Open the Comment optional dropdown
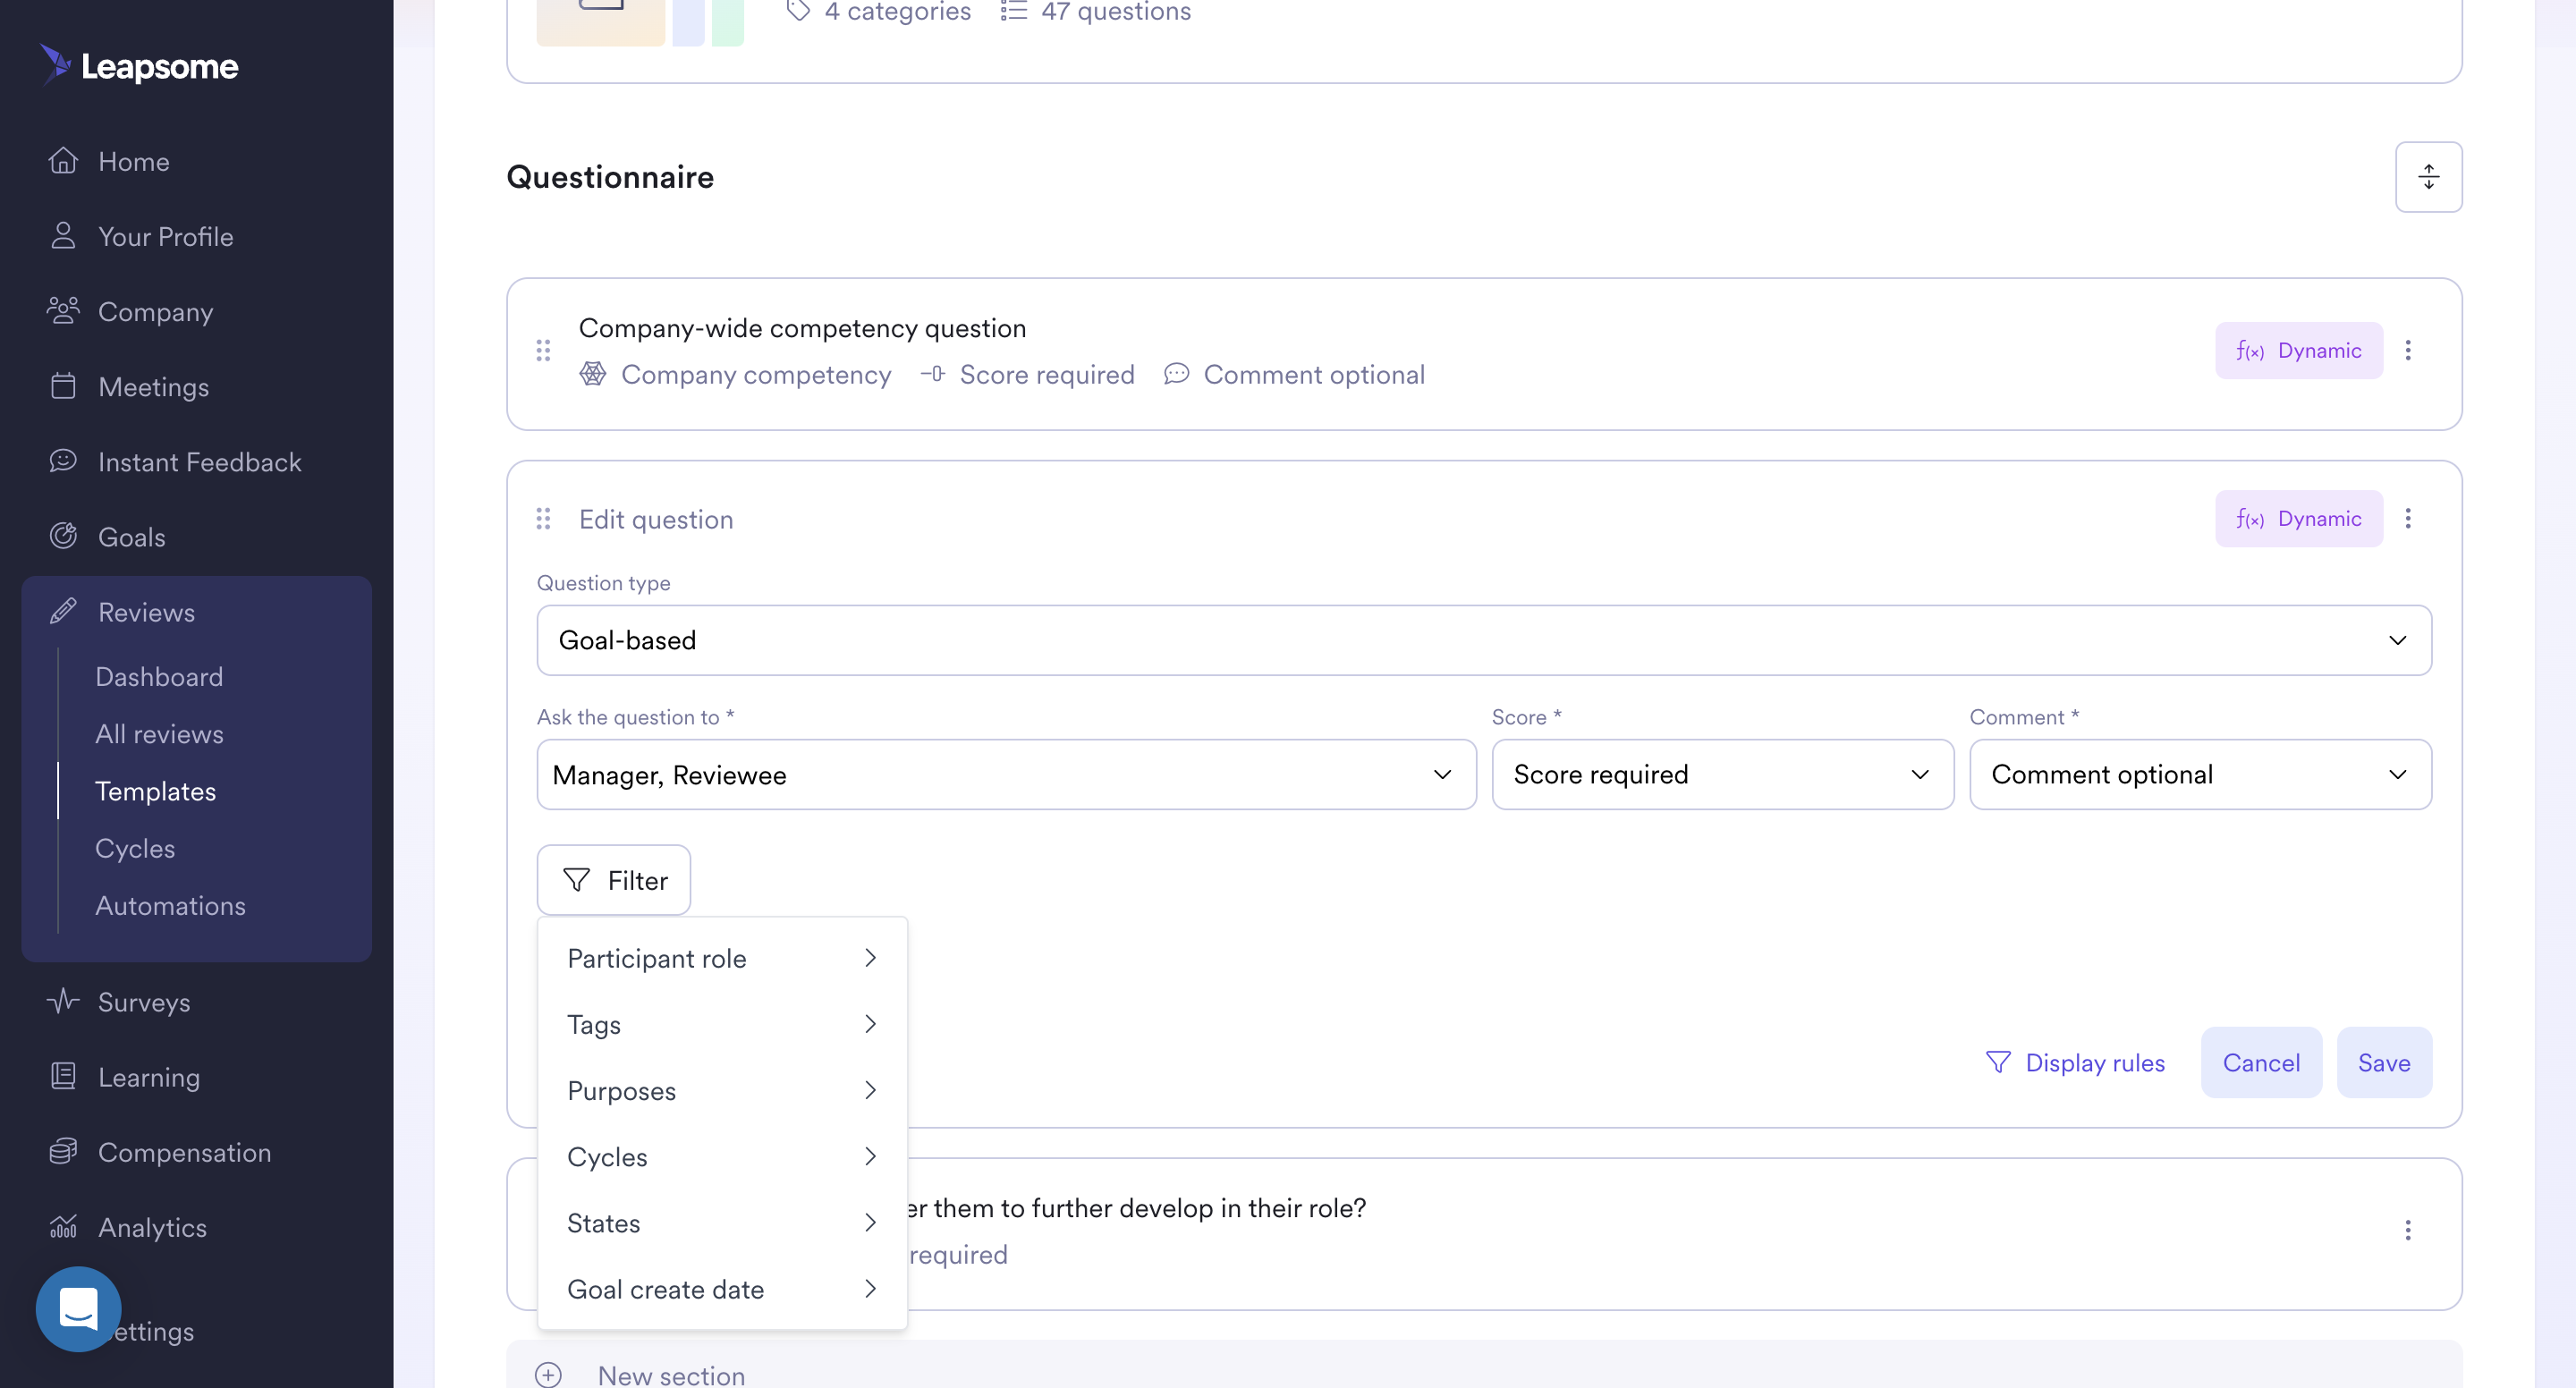Screen dimensions: 2576x1388 (x=2200, y=774)
